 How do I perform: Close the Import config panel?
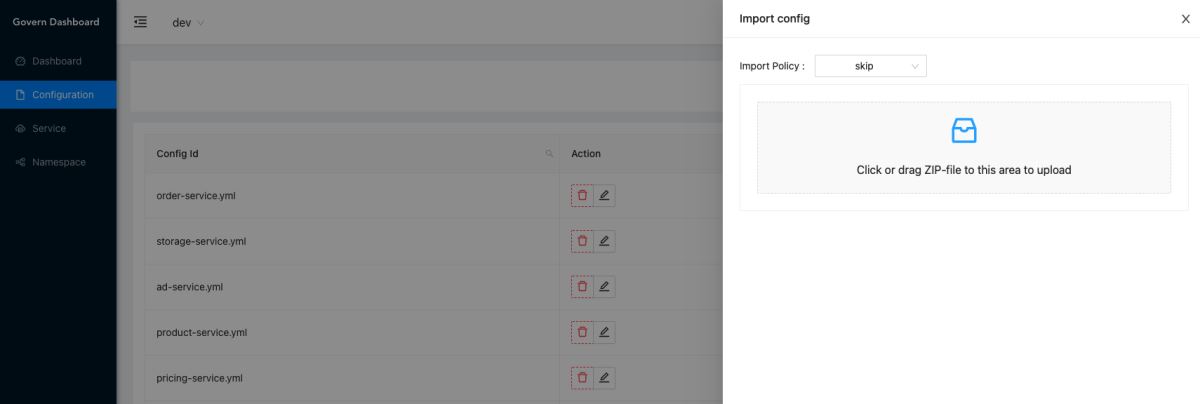(x=1185, y=19)
